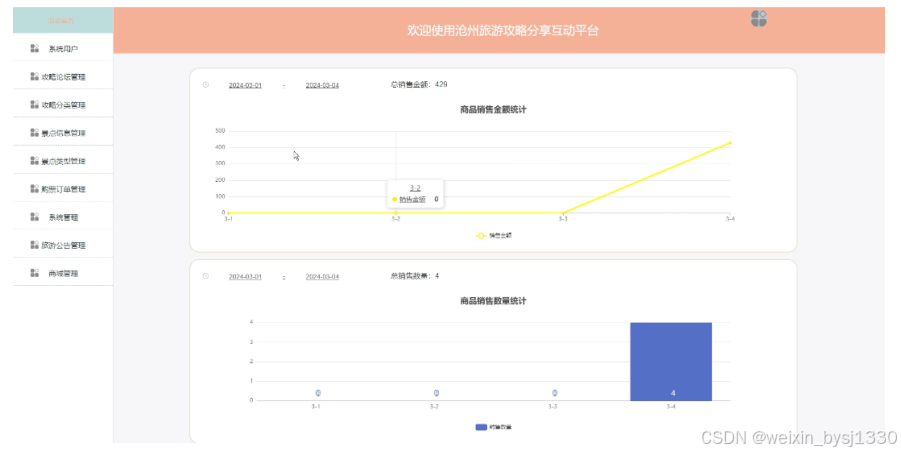Open the 系统管理 menu
Viewport: 901px width, 453px height.
click(x=63, y=217)
